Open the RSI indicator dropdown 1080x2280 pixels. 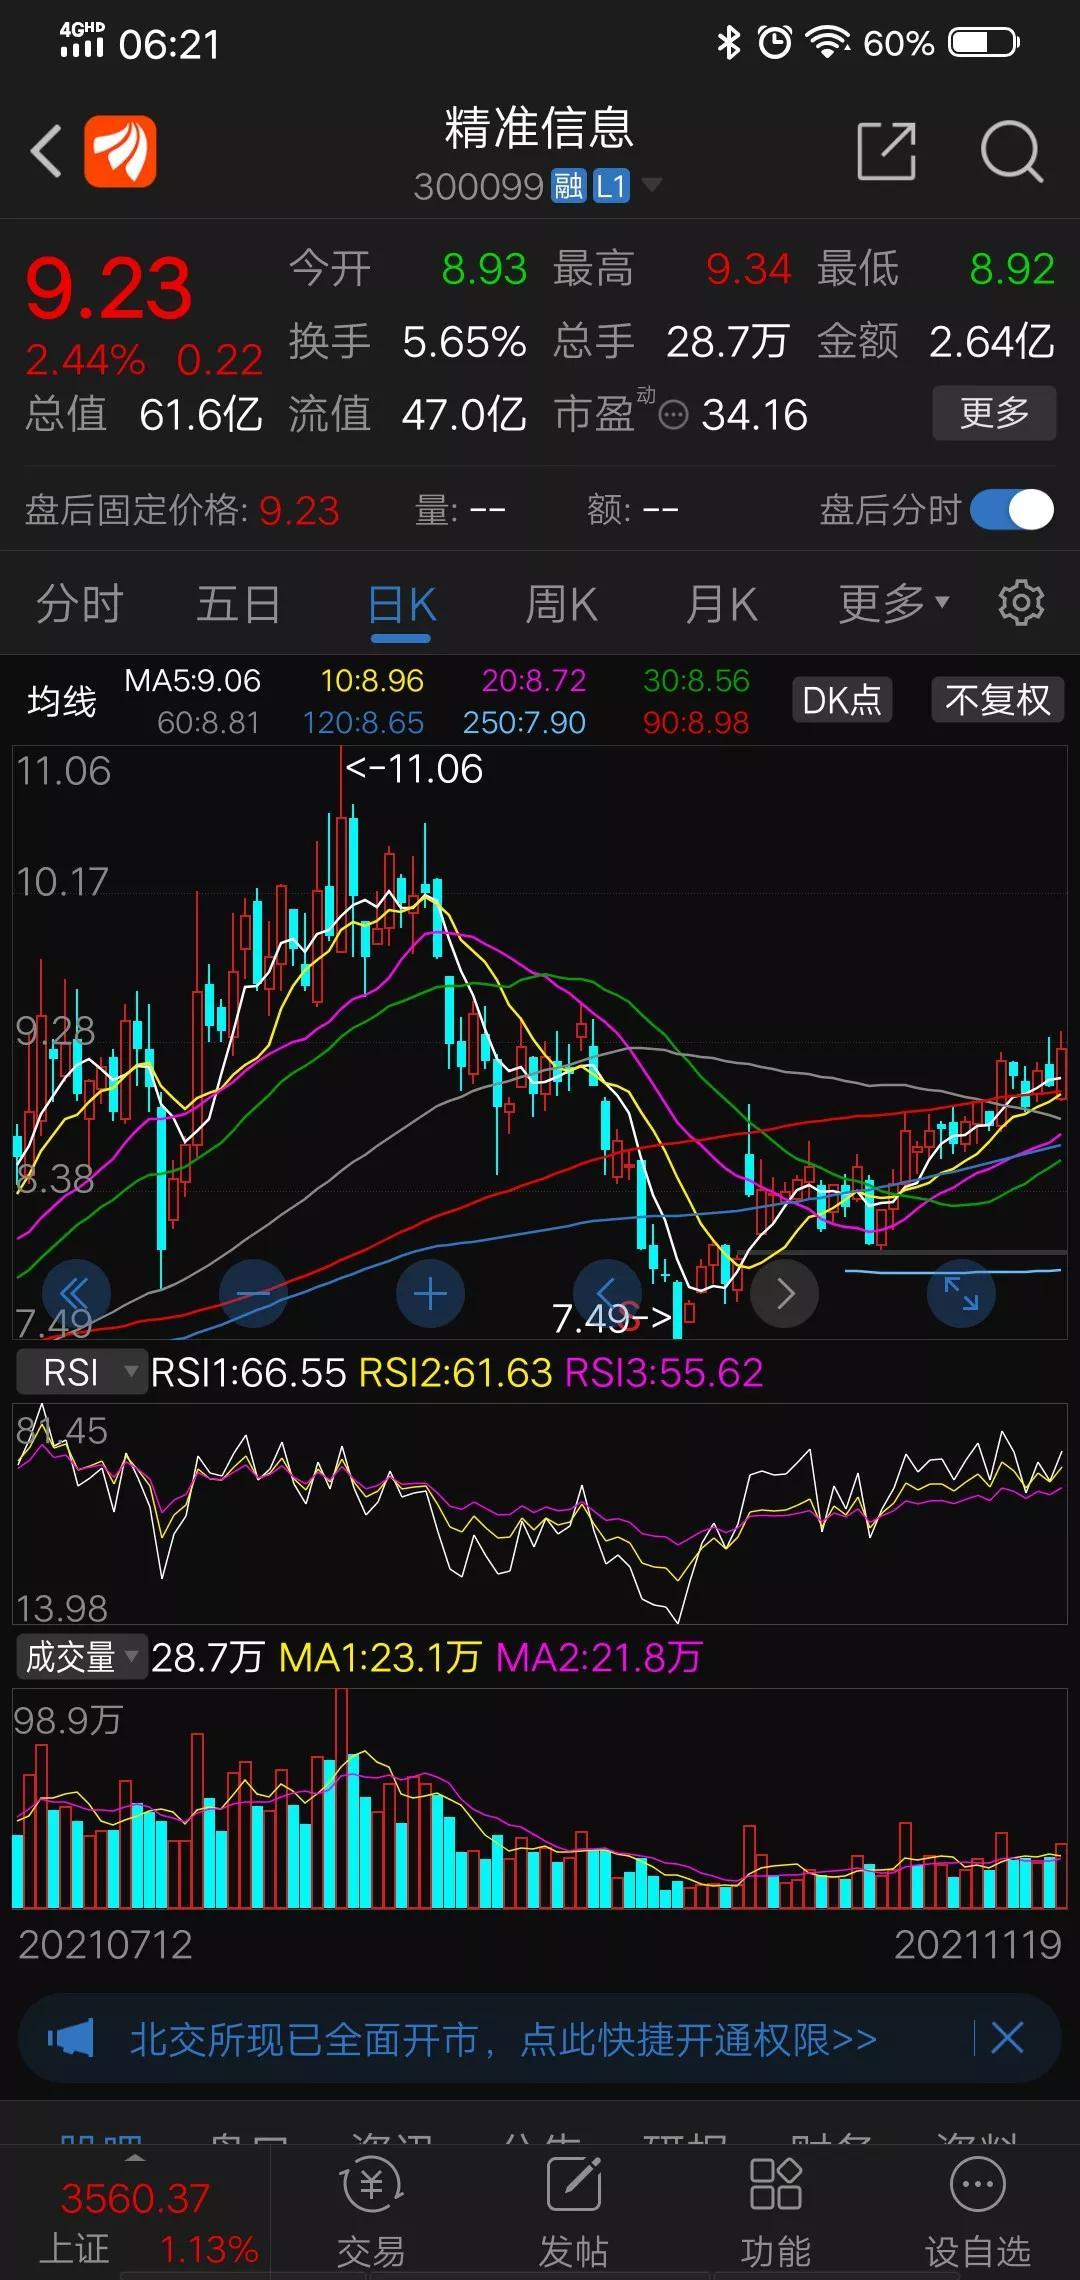coord(80,1372)
